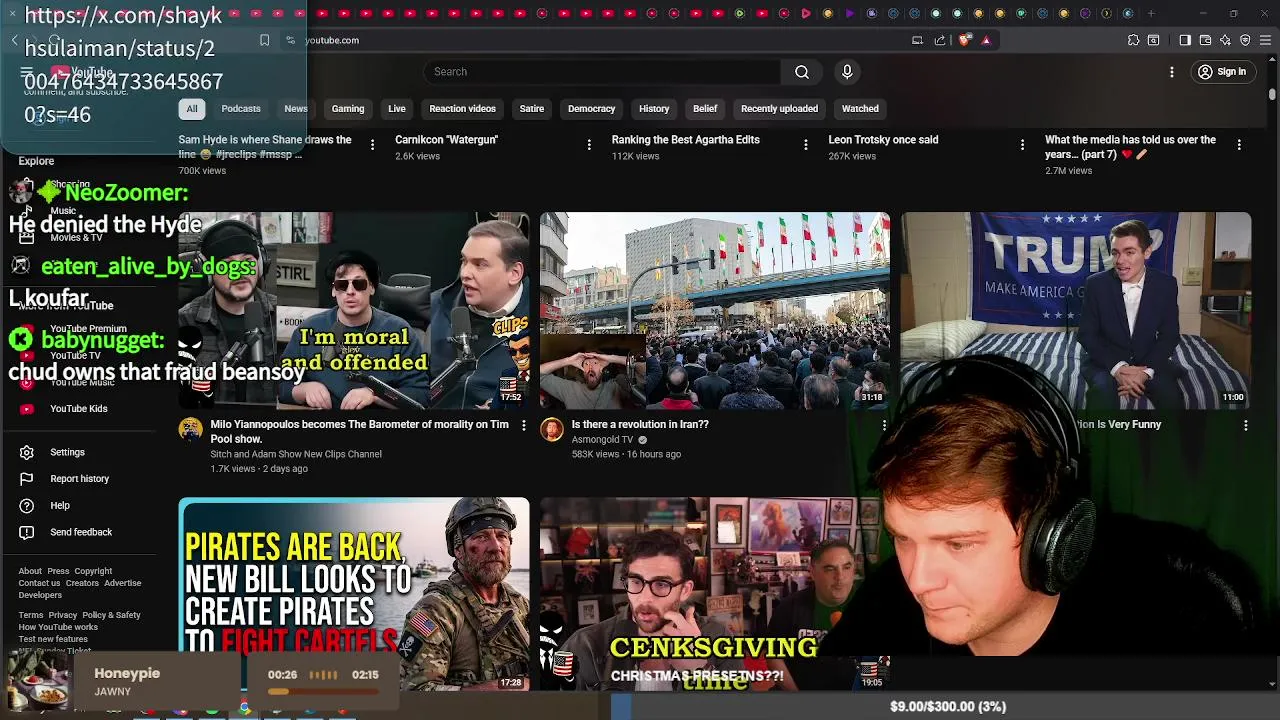The image size is (1280, 720).
Task: Click the Report history flag icon
Action: [x=27, y=479]
